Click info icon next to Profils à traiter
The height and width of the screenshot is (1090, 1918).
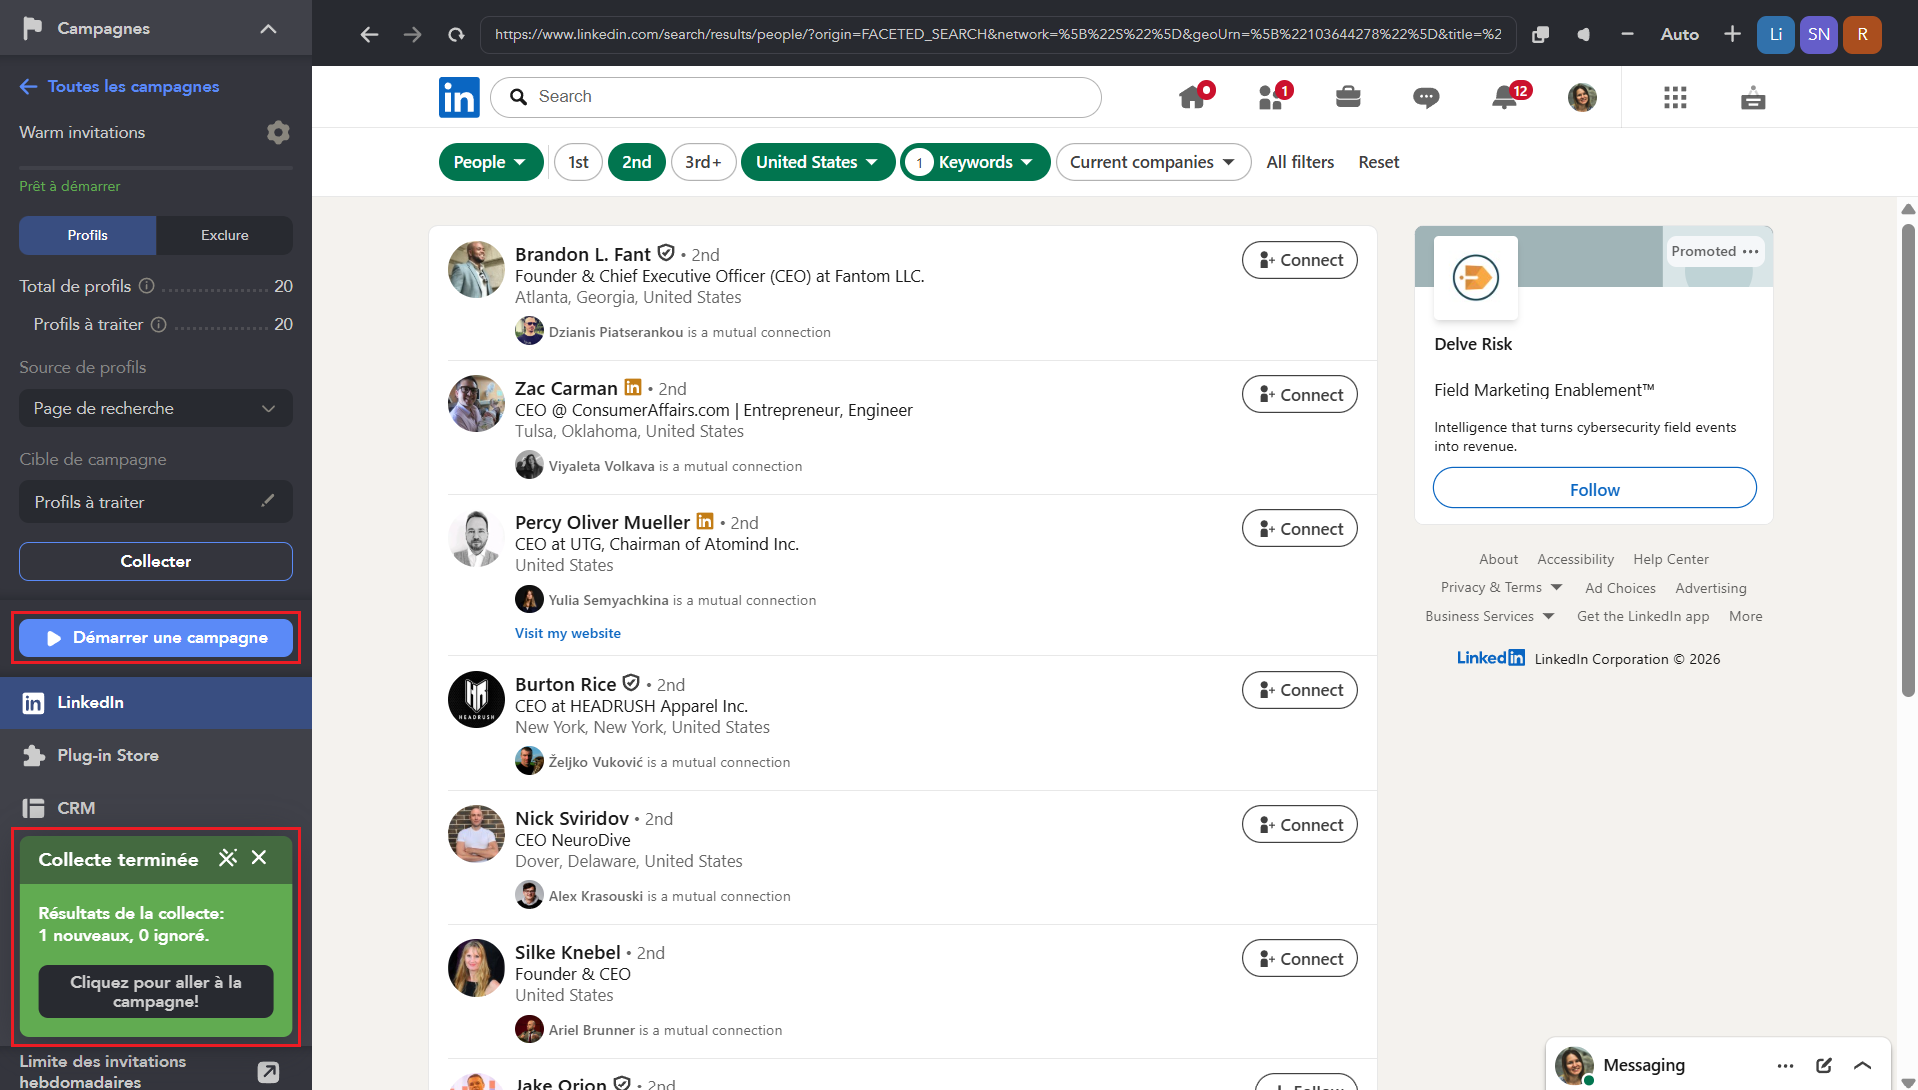click(x=158, y=324)
